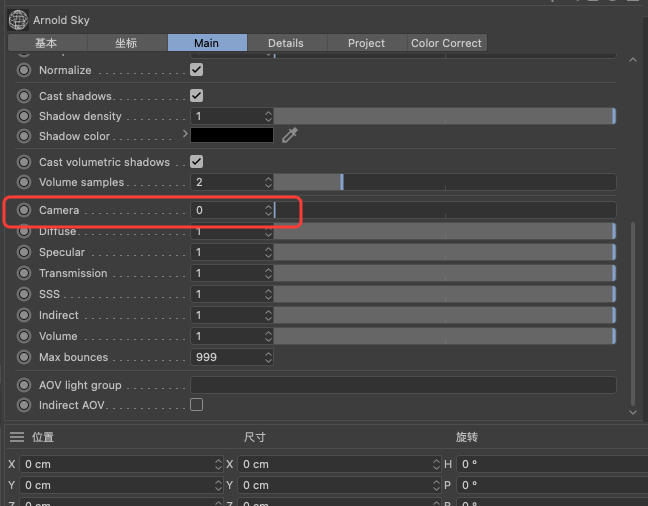Click keyframe dot beside Indirect
This screenshot has height=506, width=648.
point(24,315)
